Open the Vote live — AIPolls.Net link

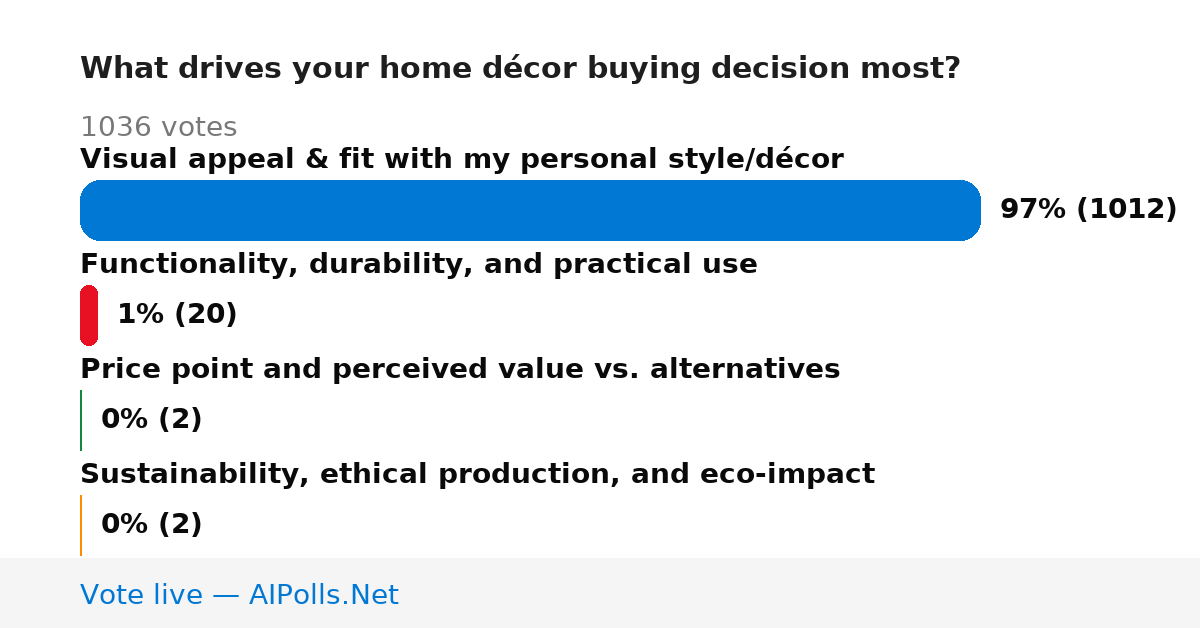click(239, 595)
